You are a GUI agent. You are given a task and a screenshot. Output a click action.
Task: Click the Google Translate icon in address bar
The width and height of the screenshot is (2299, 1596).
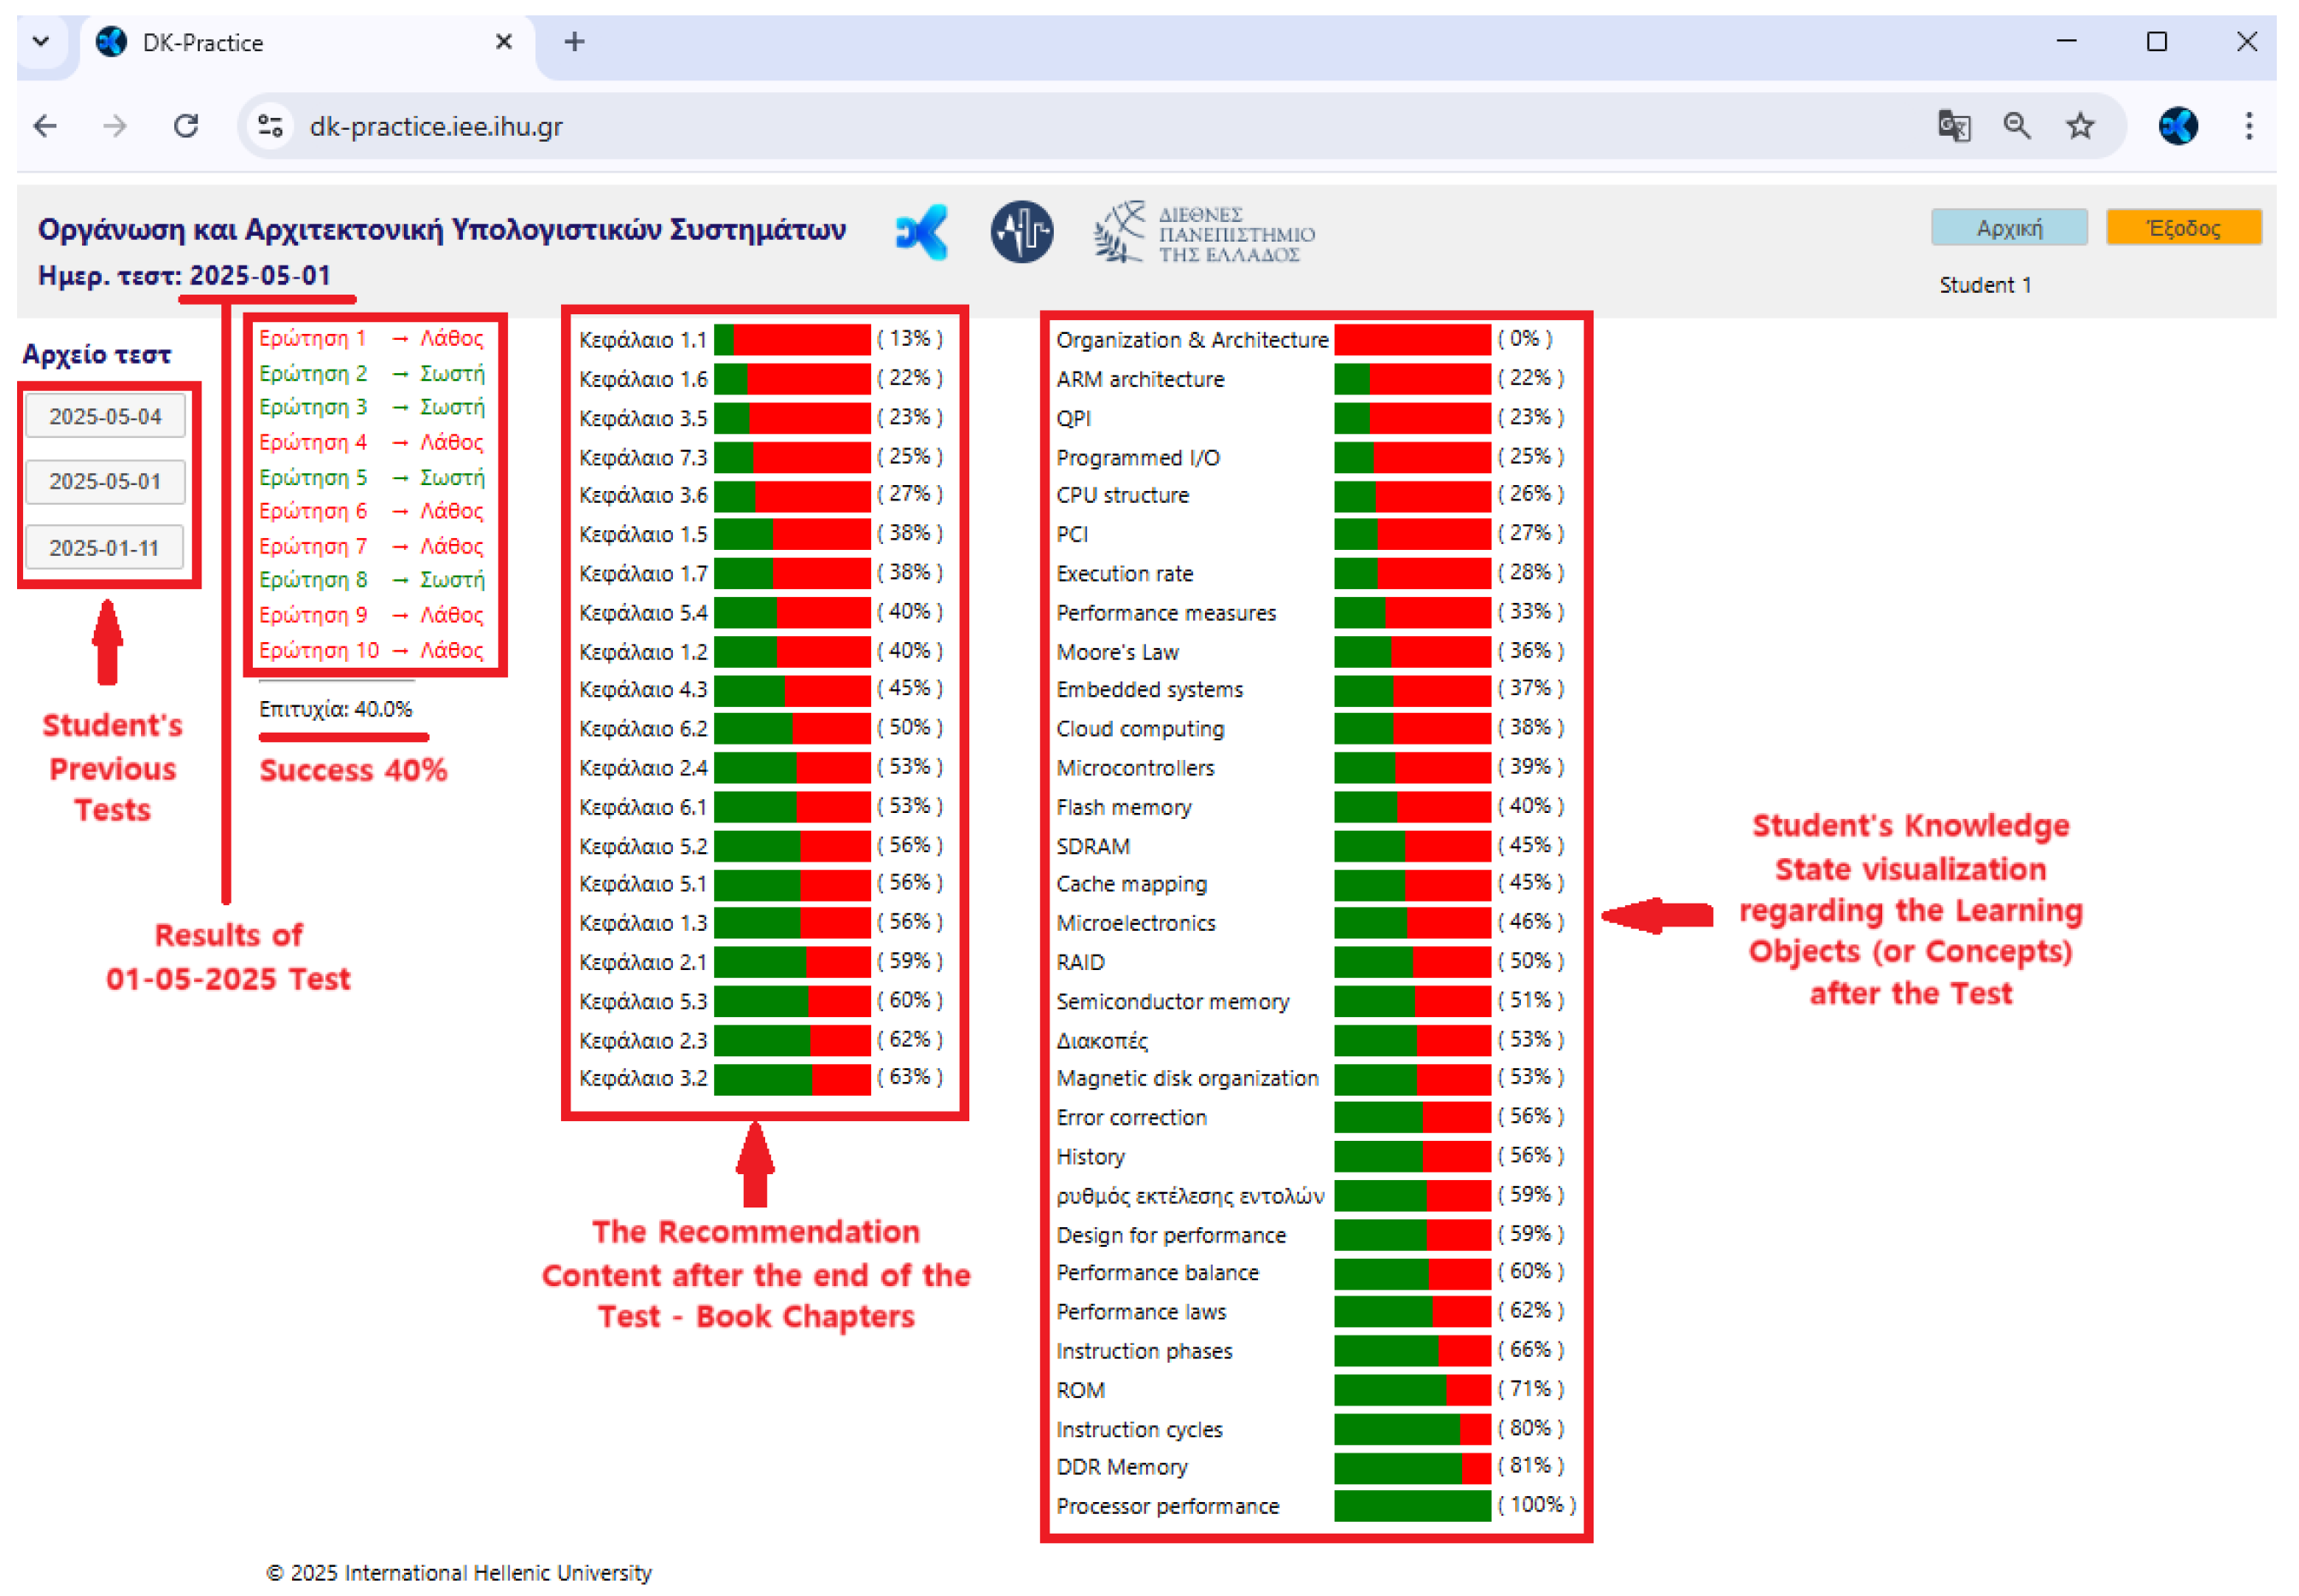(1953, 126)
